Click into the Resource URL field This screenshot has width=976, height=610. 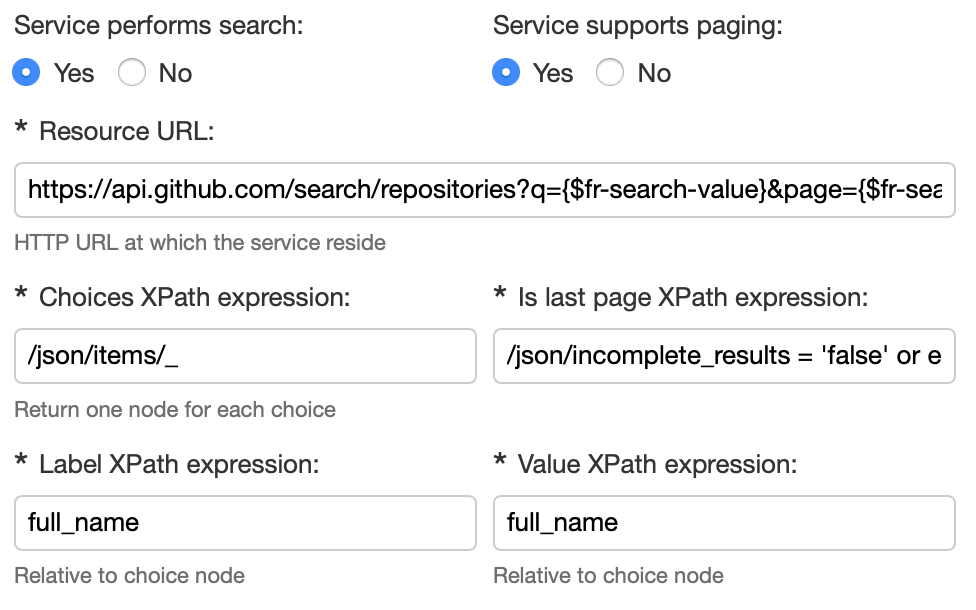click(x=484, y=190)
